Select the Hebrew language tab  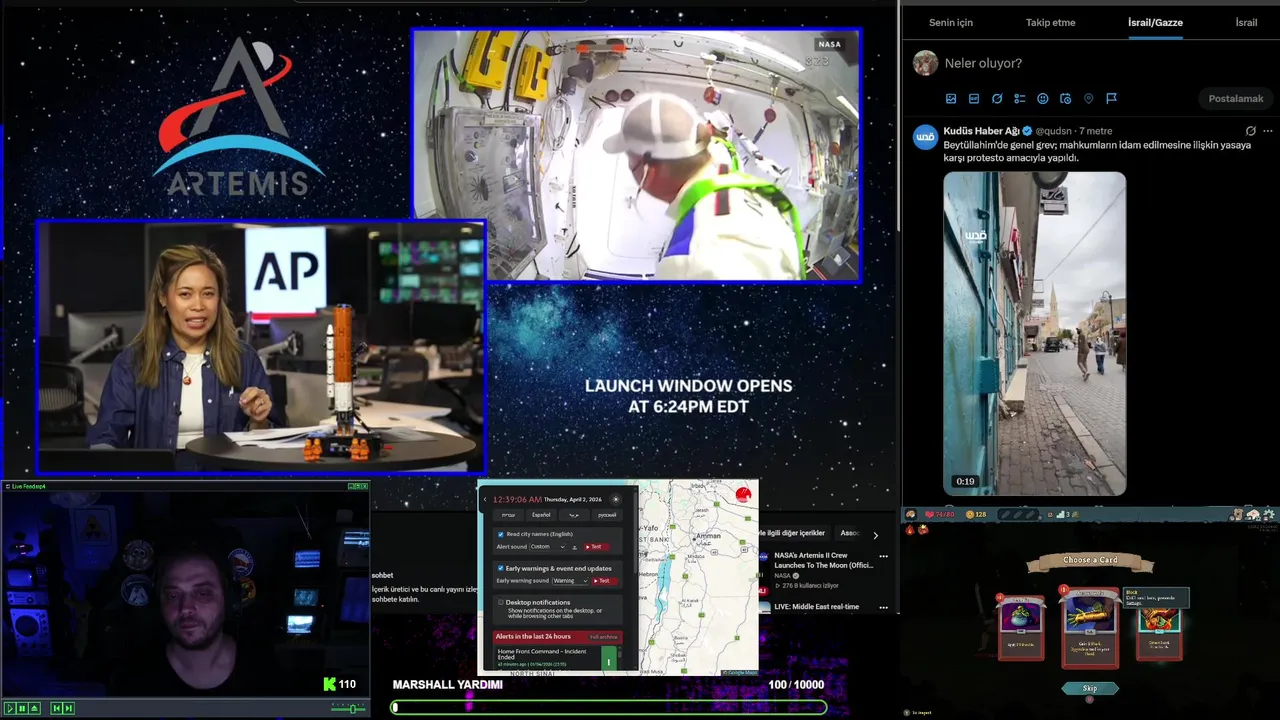[508, 515]
